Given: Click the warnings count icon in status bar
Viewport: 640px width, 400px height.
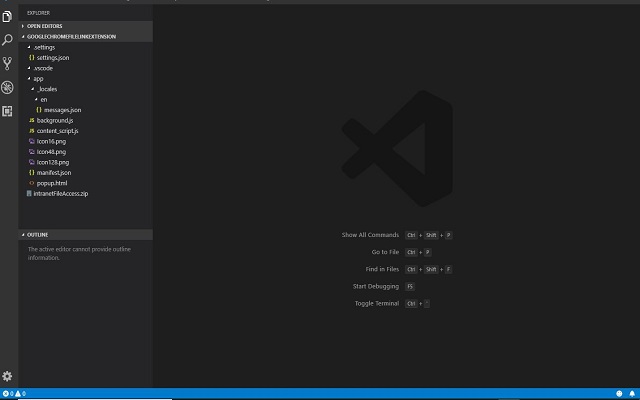Looking at the screenshot, I should (20, 393).
